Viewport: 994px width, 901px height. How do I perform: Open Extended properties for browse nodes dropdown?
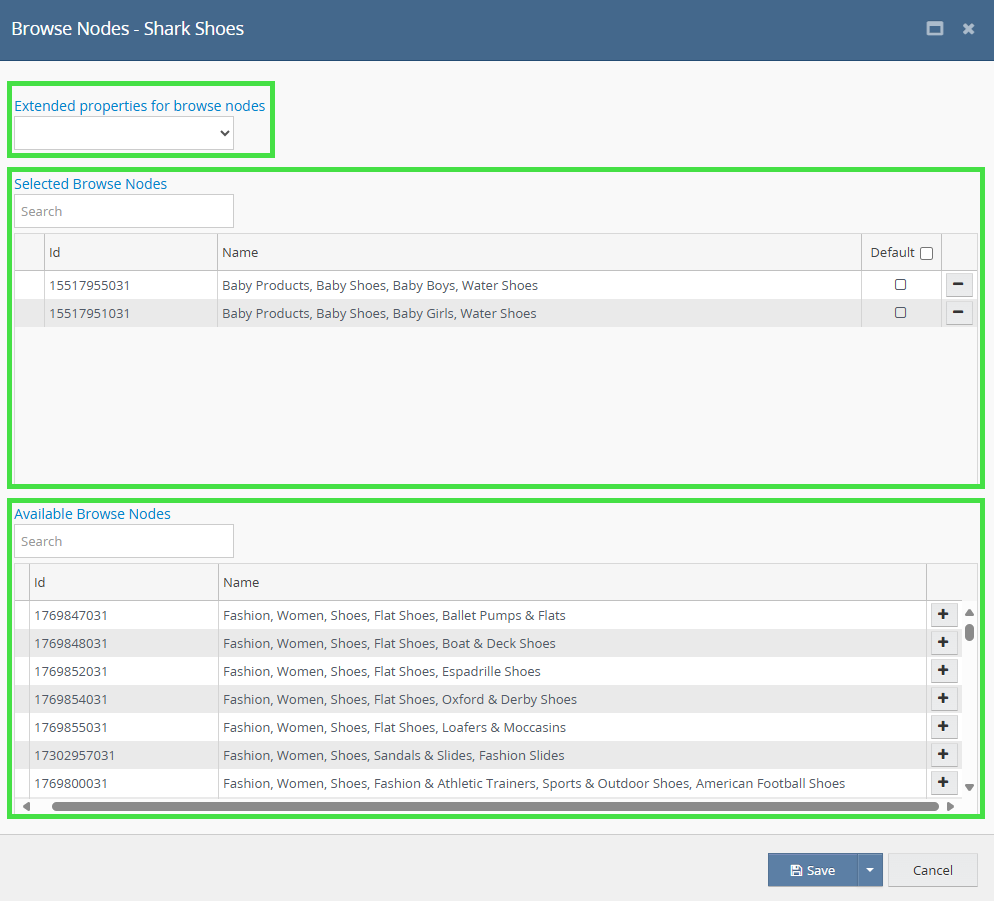click(124, 133)
